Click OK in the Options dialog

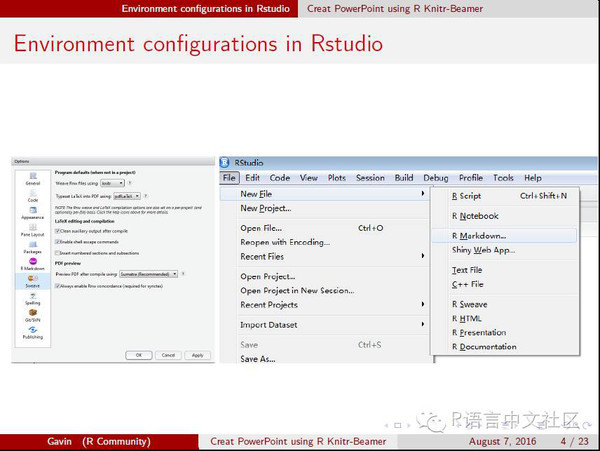[139, 355]
